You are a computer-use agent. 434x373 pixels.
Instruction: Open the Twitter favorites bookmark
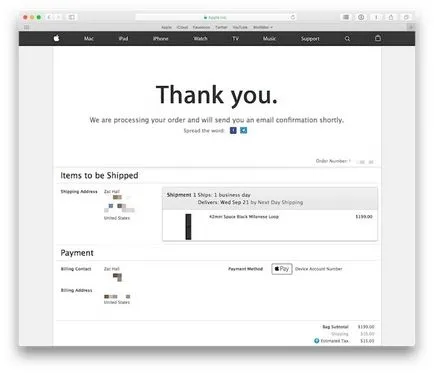(221, 27)
